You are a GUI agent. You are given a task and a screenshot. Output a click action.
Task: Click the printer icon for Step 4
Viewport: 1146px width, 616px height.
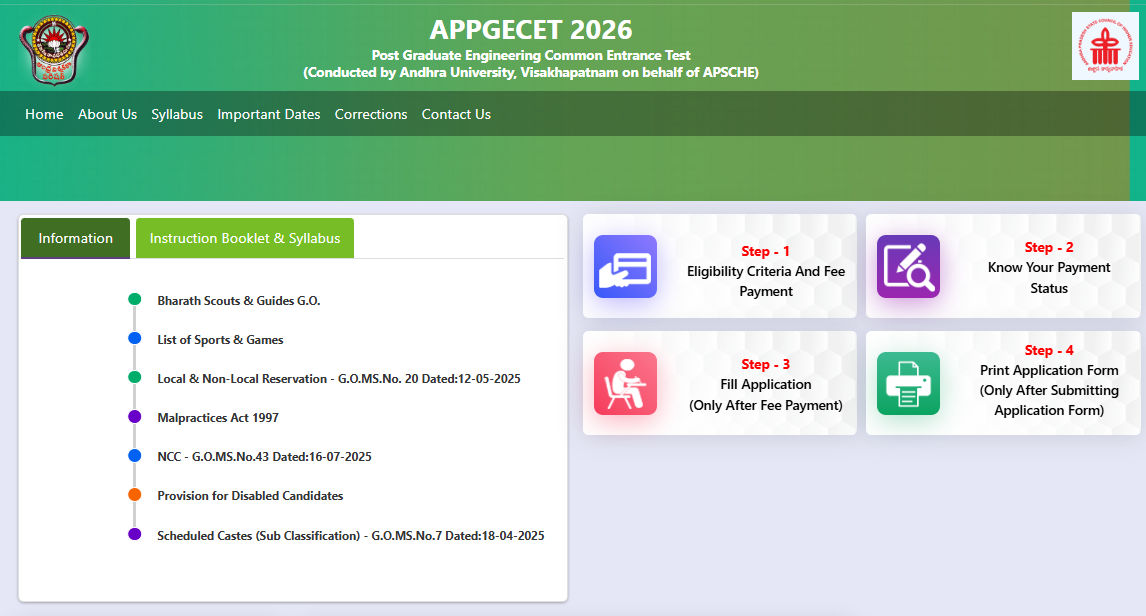(x=908, y=383)
